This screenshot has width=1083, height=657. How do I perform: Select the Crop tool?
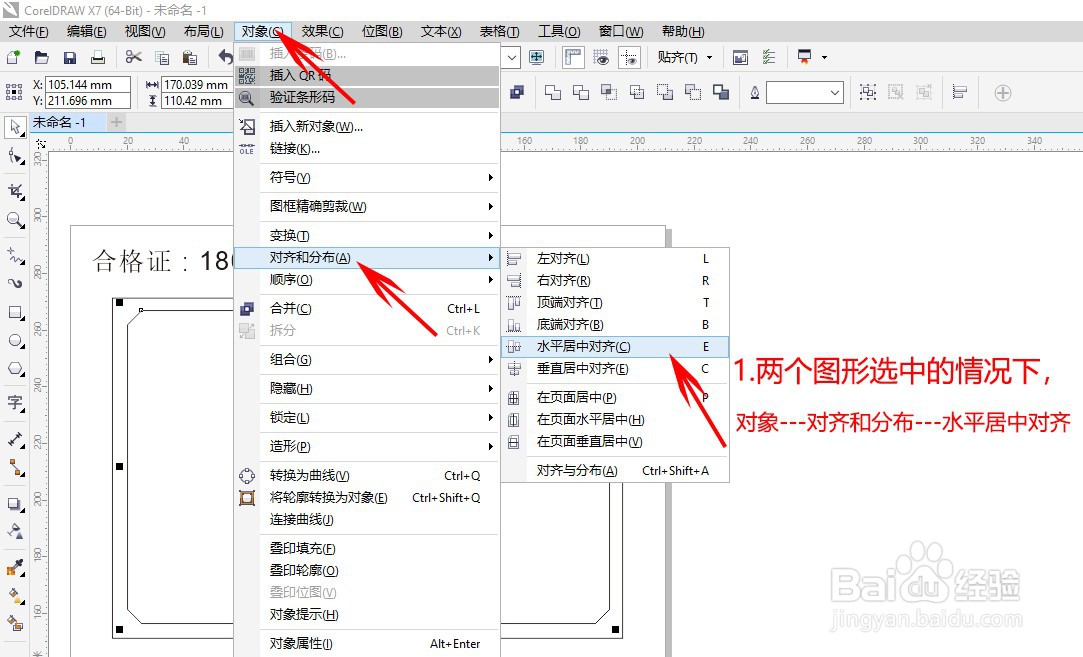coord(15,191)
